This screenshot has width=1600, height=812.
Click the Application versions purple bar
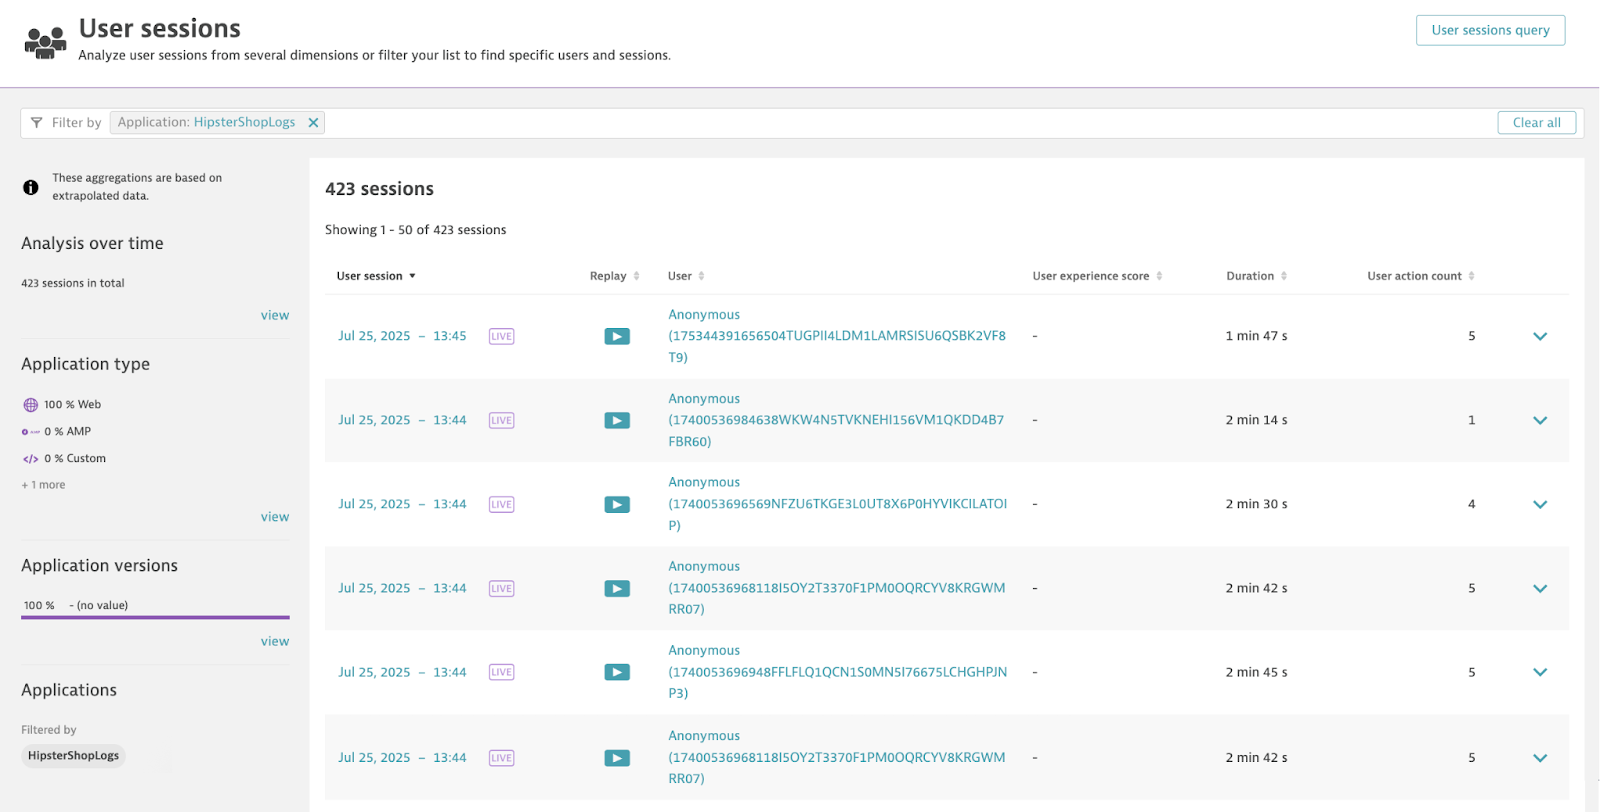point(155,617)
